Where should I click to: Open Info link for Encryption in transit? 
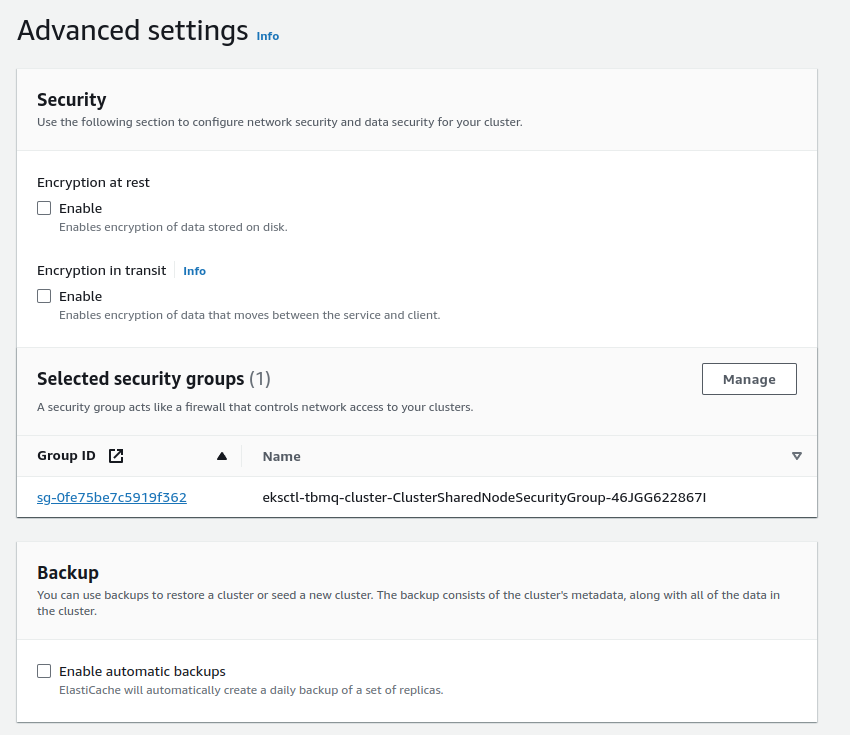point(194,271)
